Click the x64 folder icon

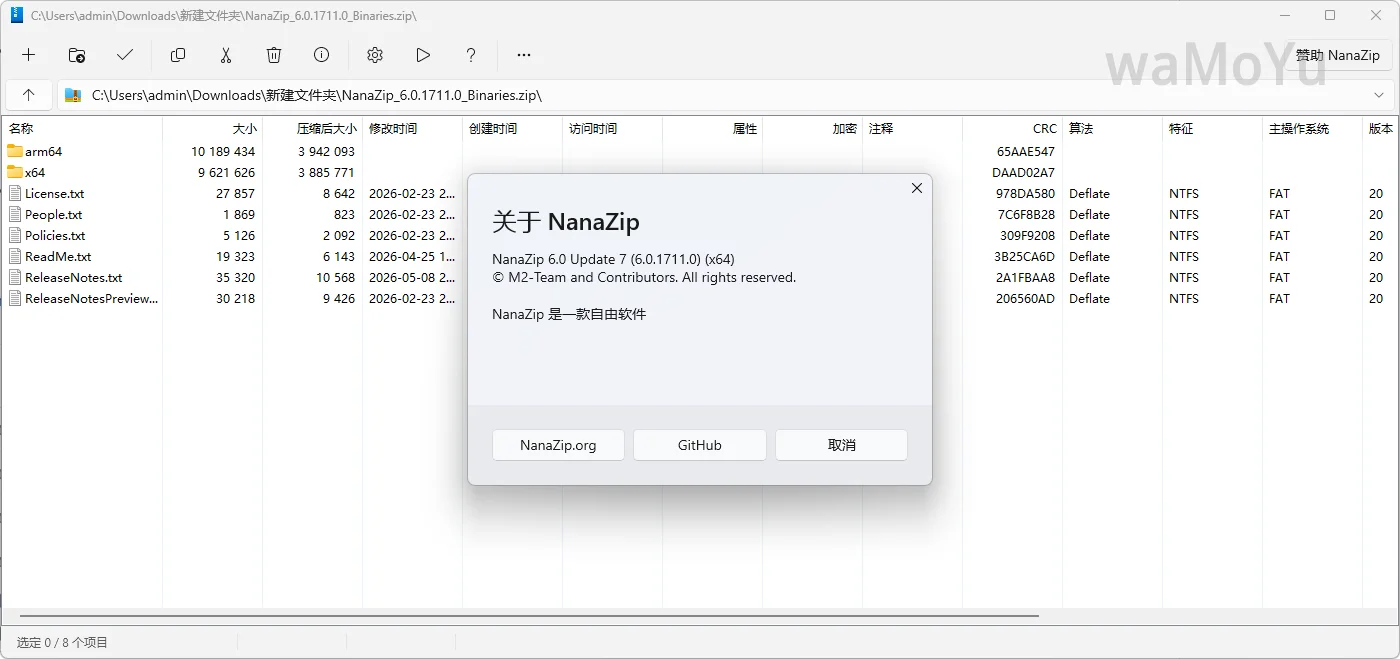(15, 172)
